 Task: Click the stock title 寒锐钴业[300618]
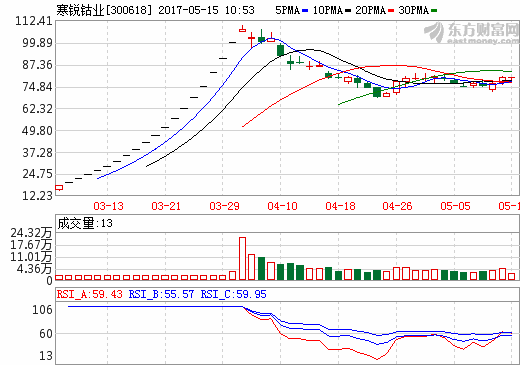[104, 10]
